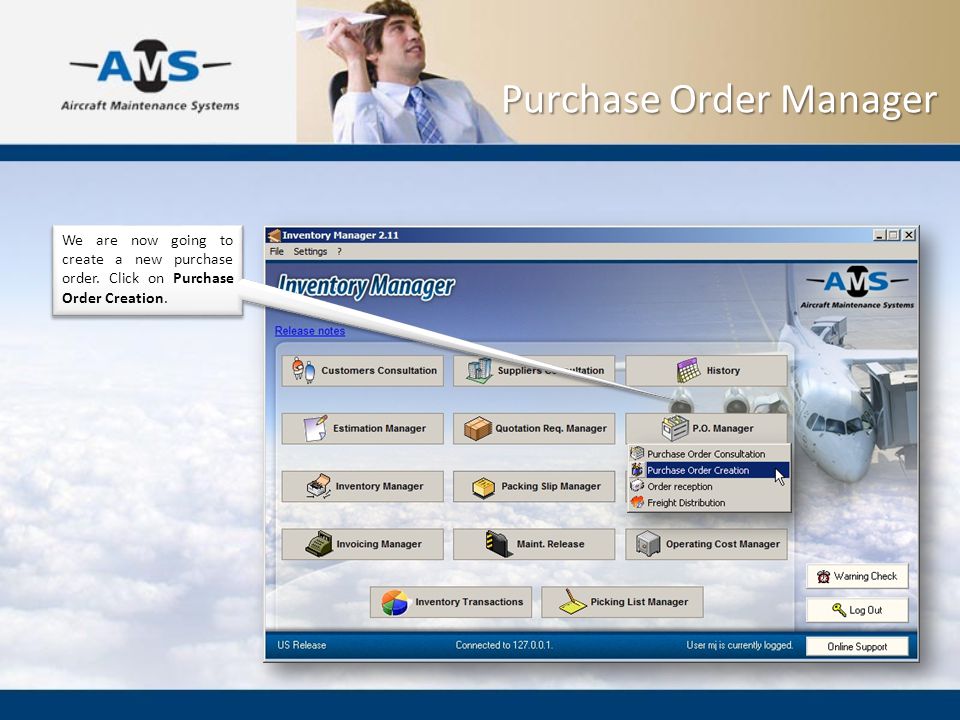Click the Warning Check button
The height and width of the screenshot is (720, 960).
coord(857,576)
